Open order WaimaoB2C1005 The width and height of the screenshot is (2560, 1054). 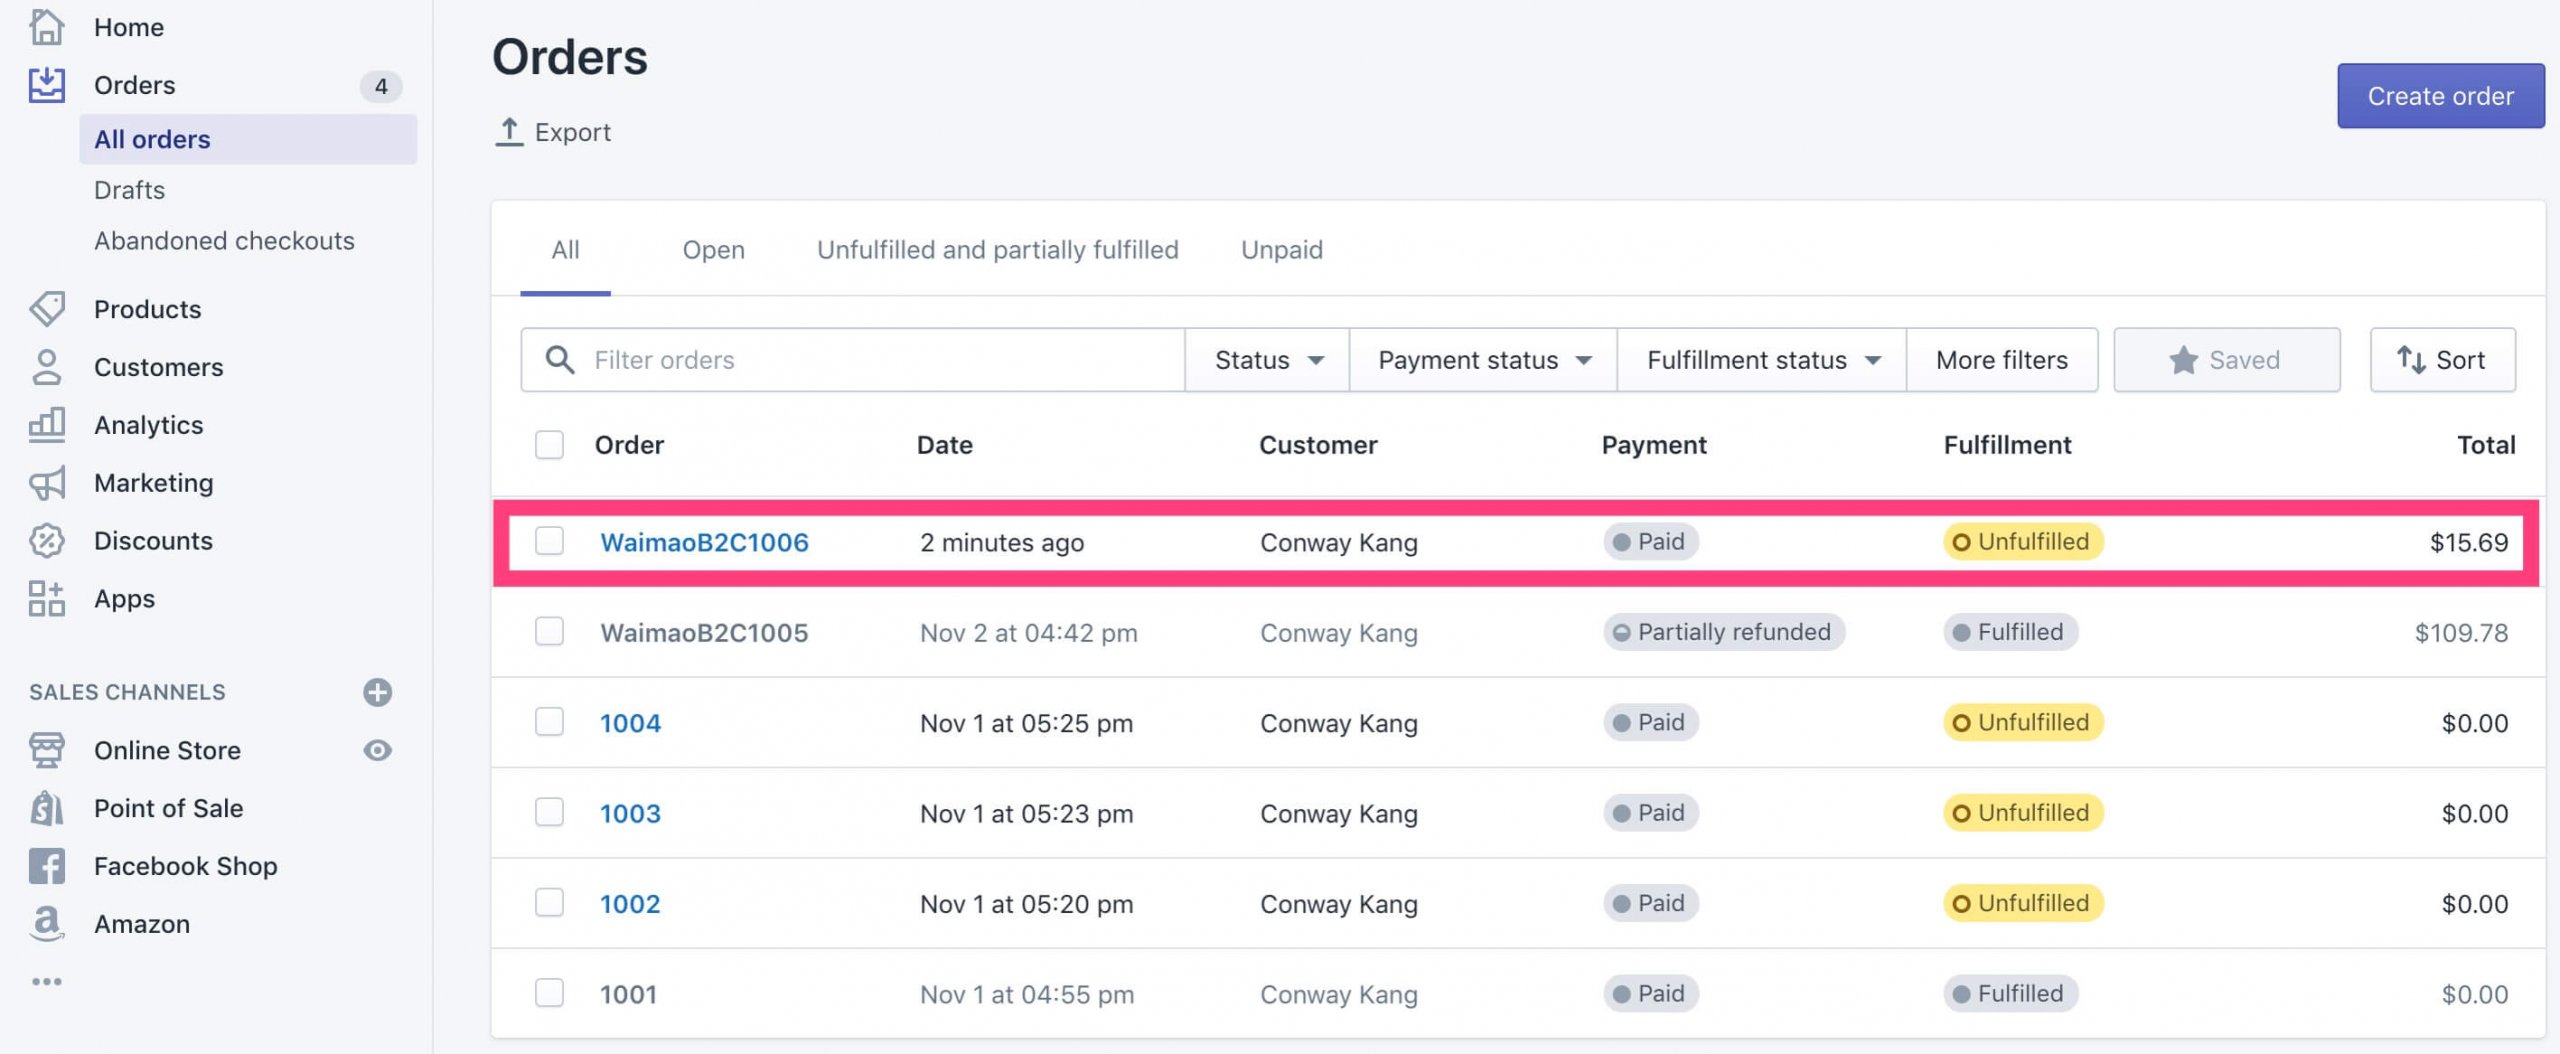pos(704,633)
